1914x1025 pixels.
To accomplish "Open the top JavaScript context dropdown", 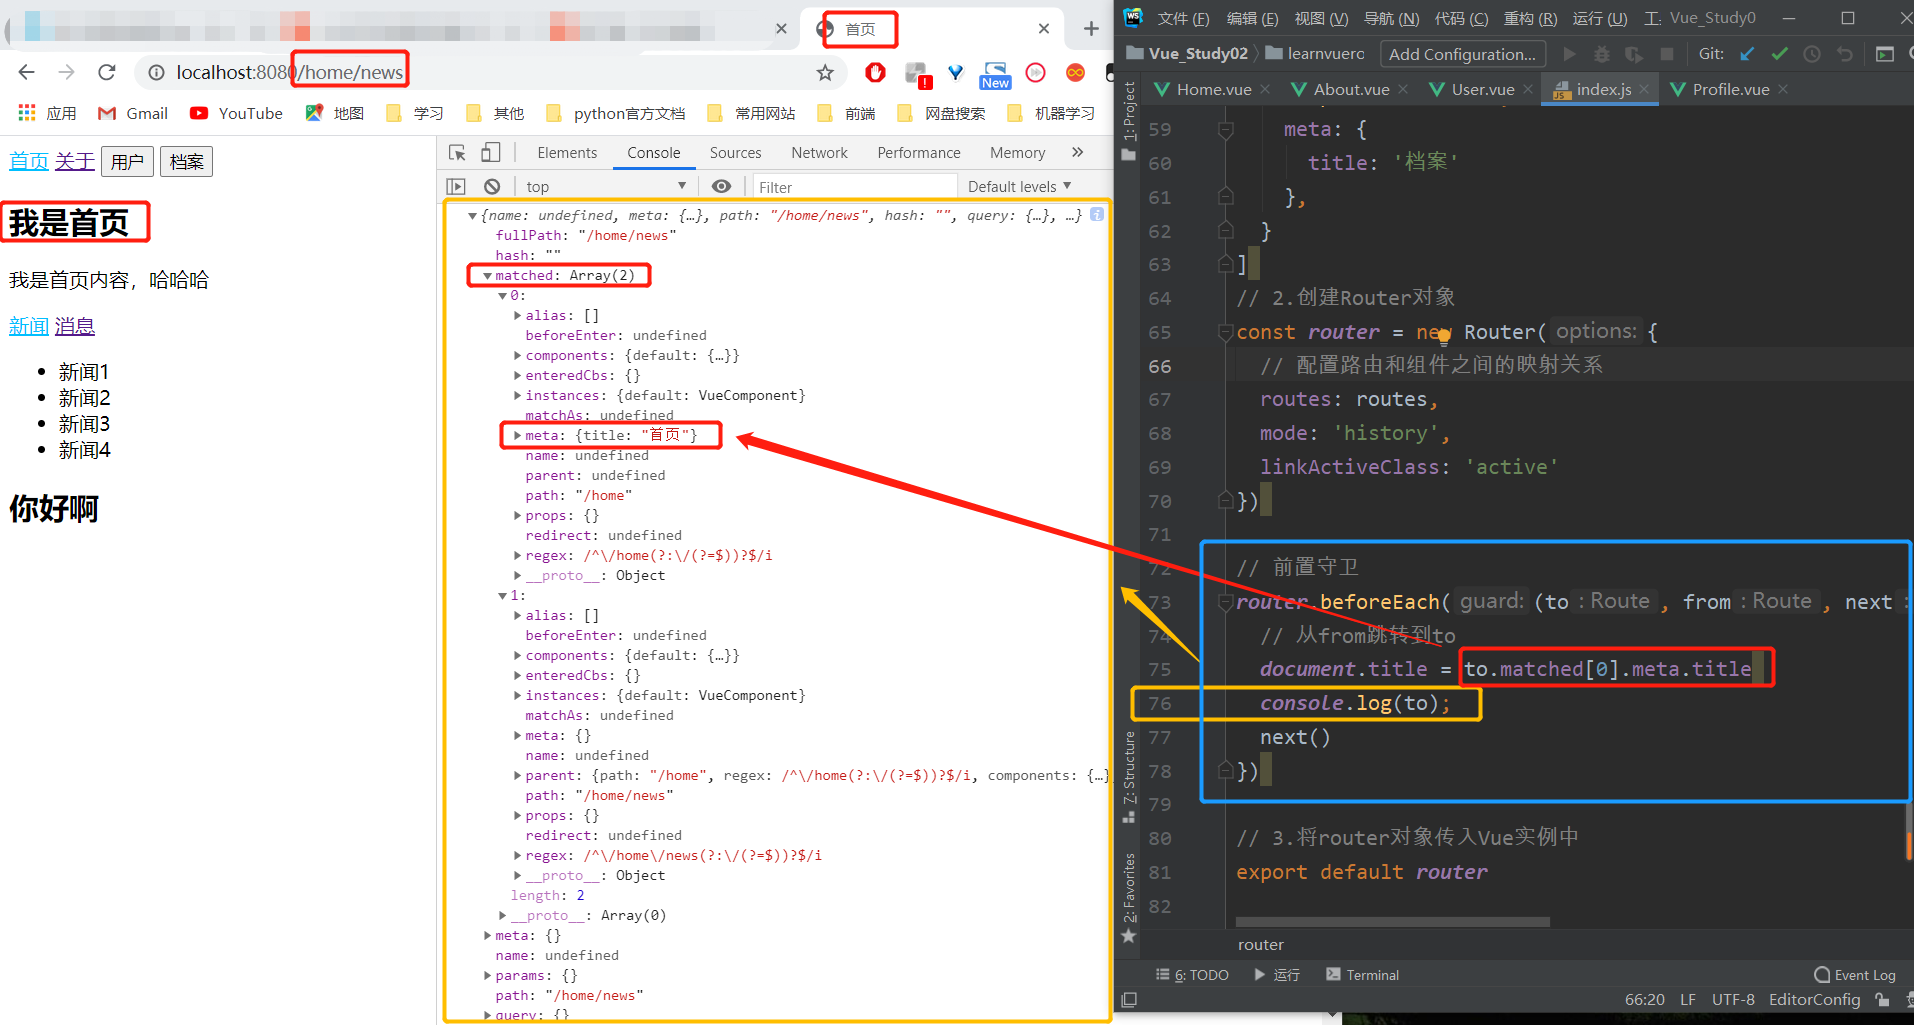I will (606, 187).
